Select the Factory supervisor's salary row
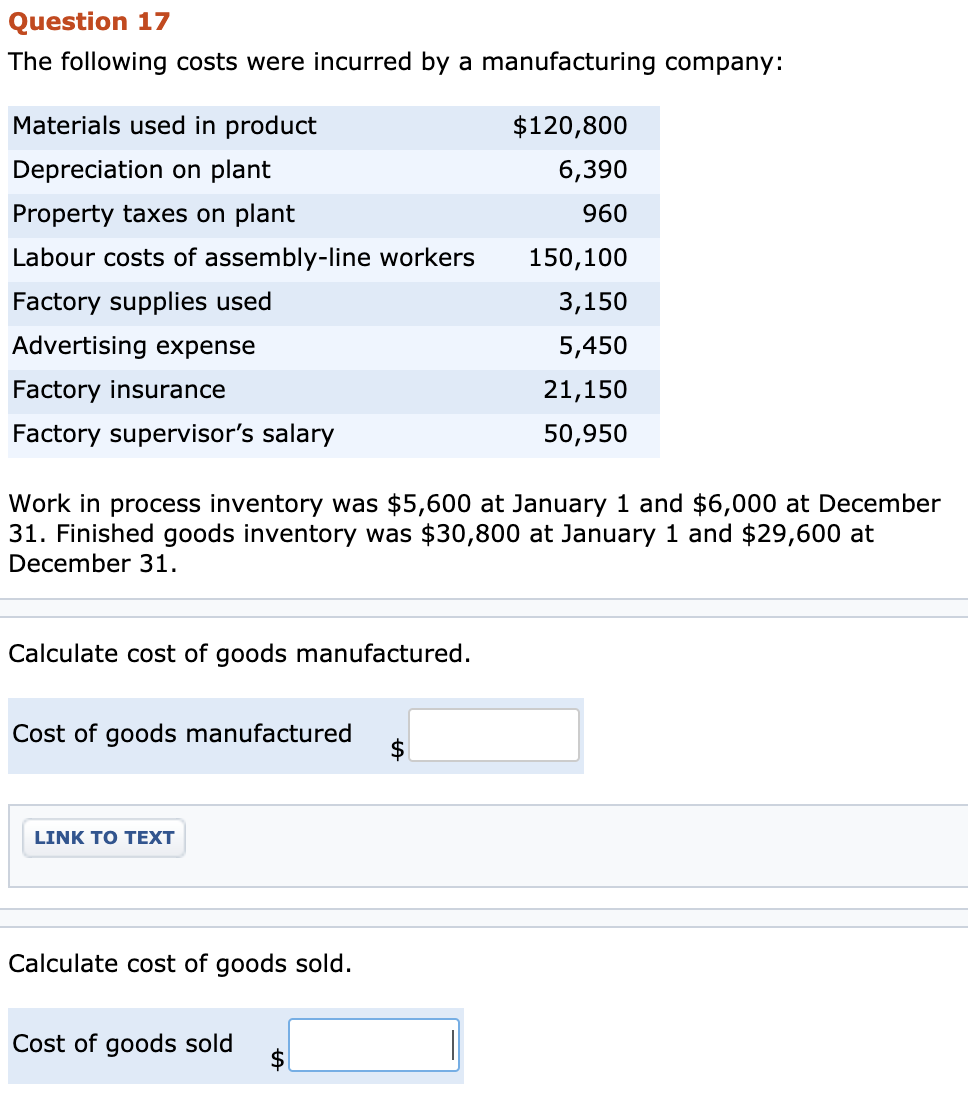968x1108 pixels. [x=172, y=434]
